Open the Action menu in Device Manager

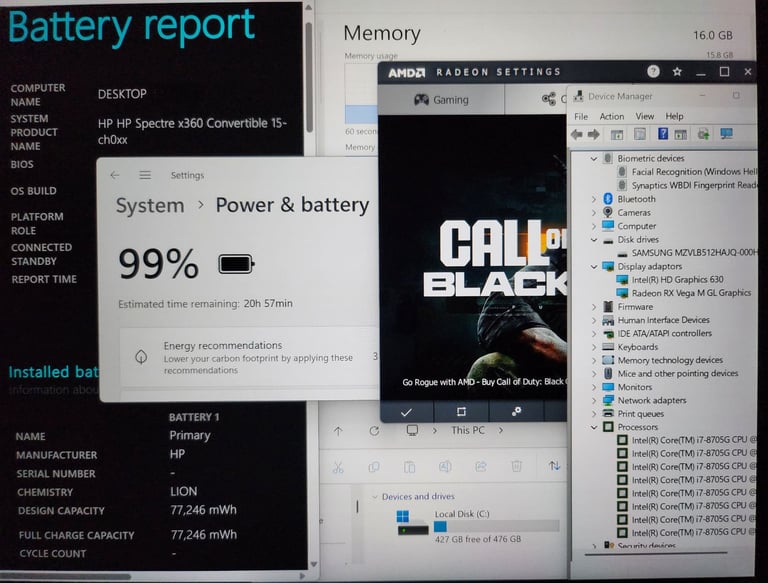612,117
